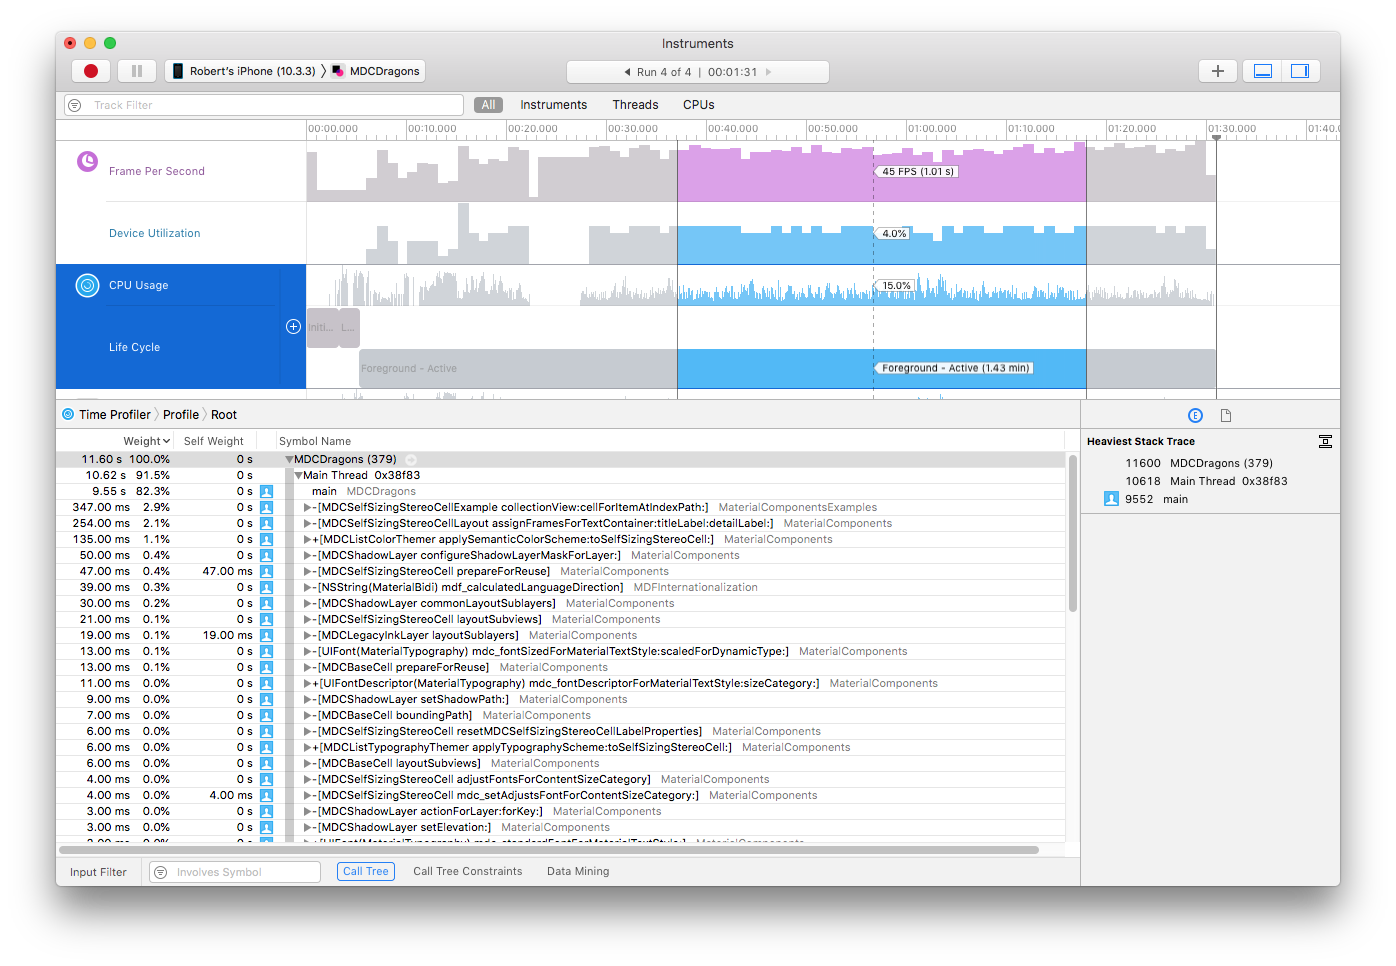Open Data Mining options
Screen dimensions: 1396x966
pyautogui.click(x=578, y=871)
